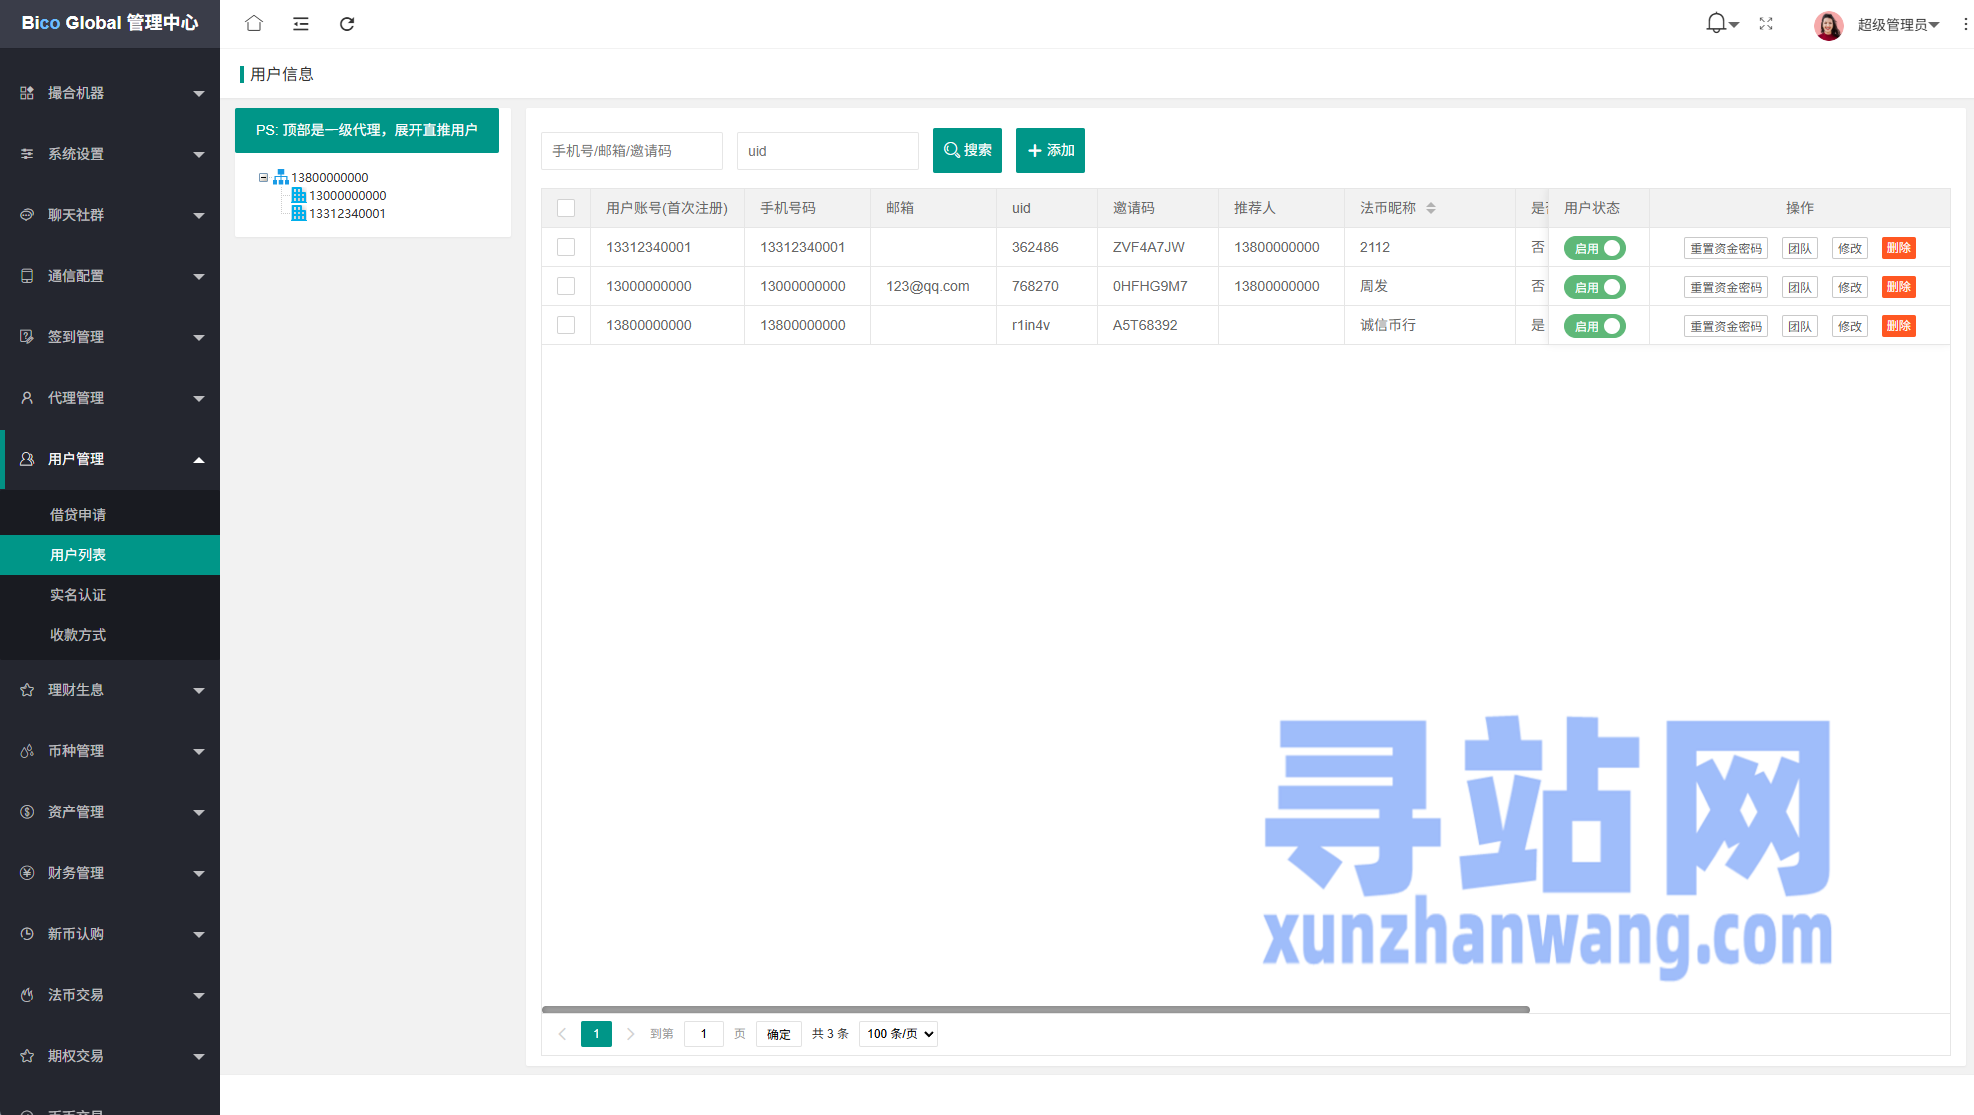Collapse the 13800000000 tree node
The height and width of the screenshot is (1115, 1974).
coord(264,177)
